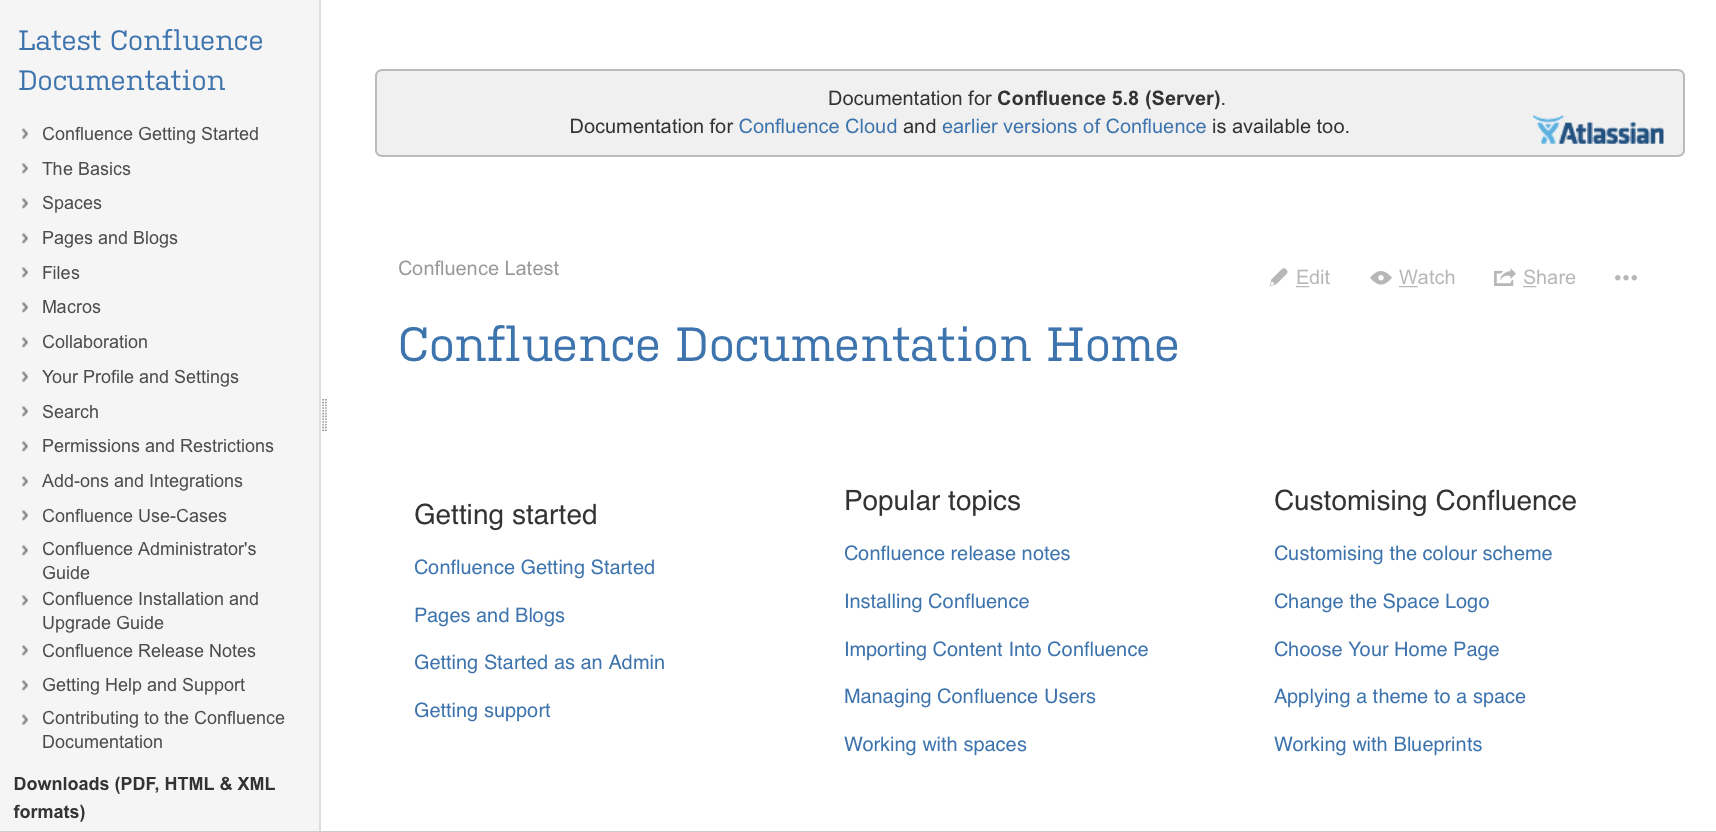
Task: Open Working with Blueprints link
Action: coord(1378,744)
